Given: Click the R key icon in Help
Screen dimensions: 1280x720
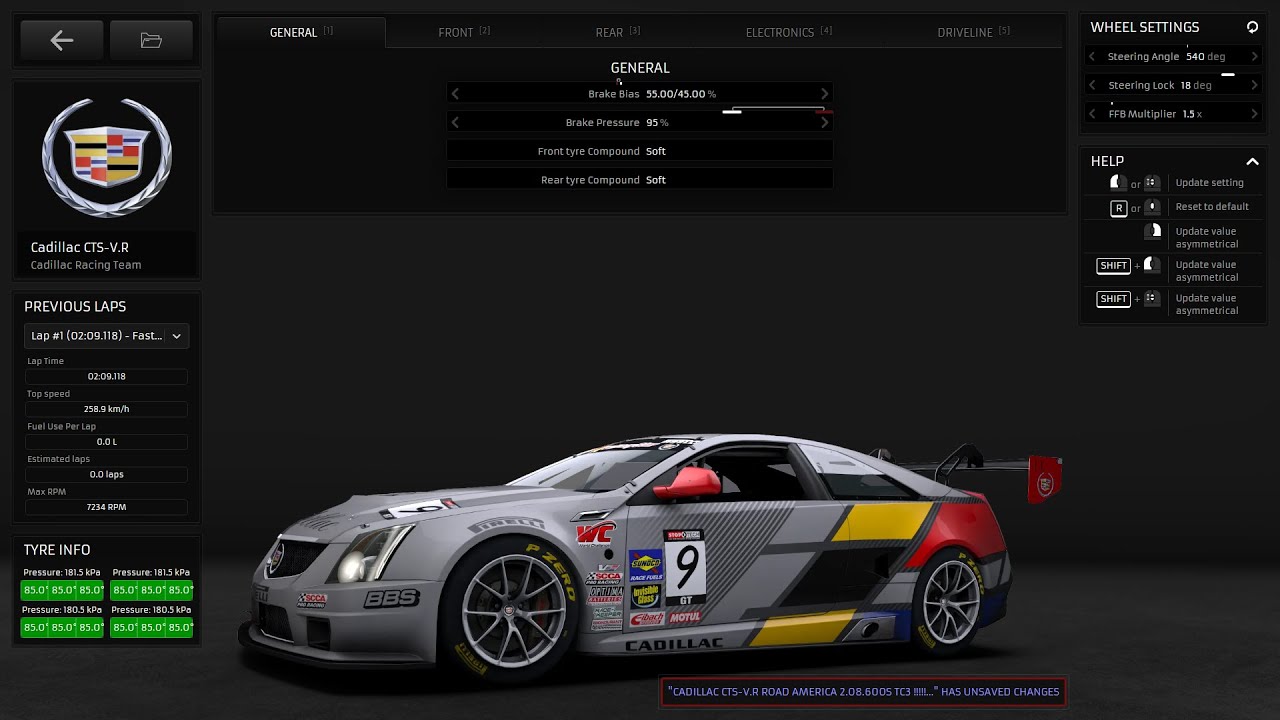Looking at the screenshot, I should (1119, 208).
